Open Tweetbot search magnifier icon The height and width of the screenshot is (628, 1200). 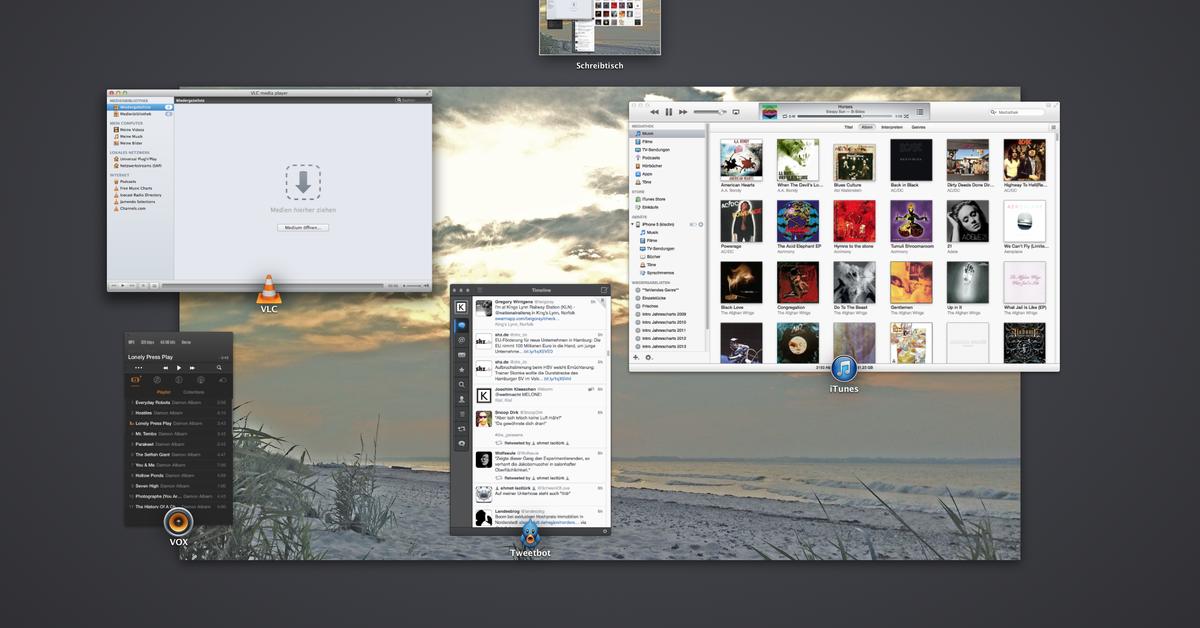point(461,384)
